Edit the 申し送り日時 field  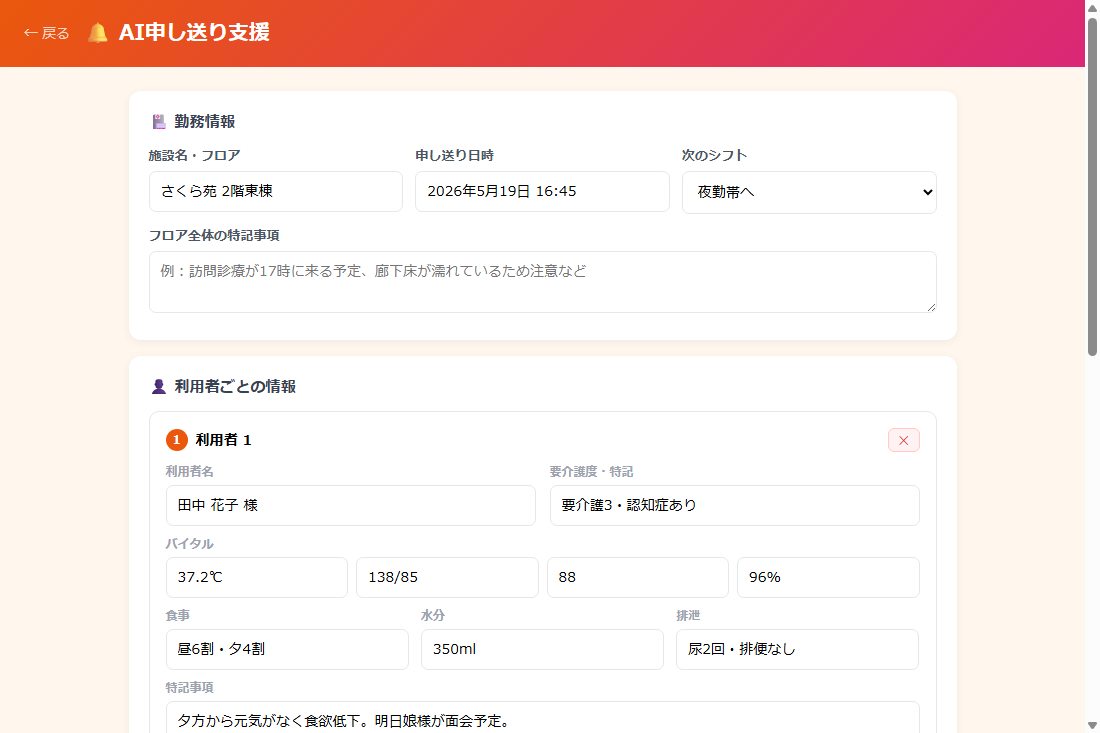coord(542,191)
